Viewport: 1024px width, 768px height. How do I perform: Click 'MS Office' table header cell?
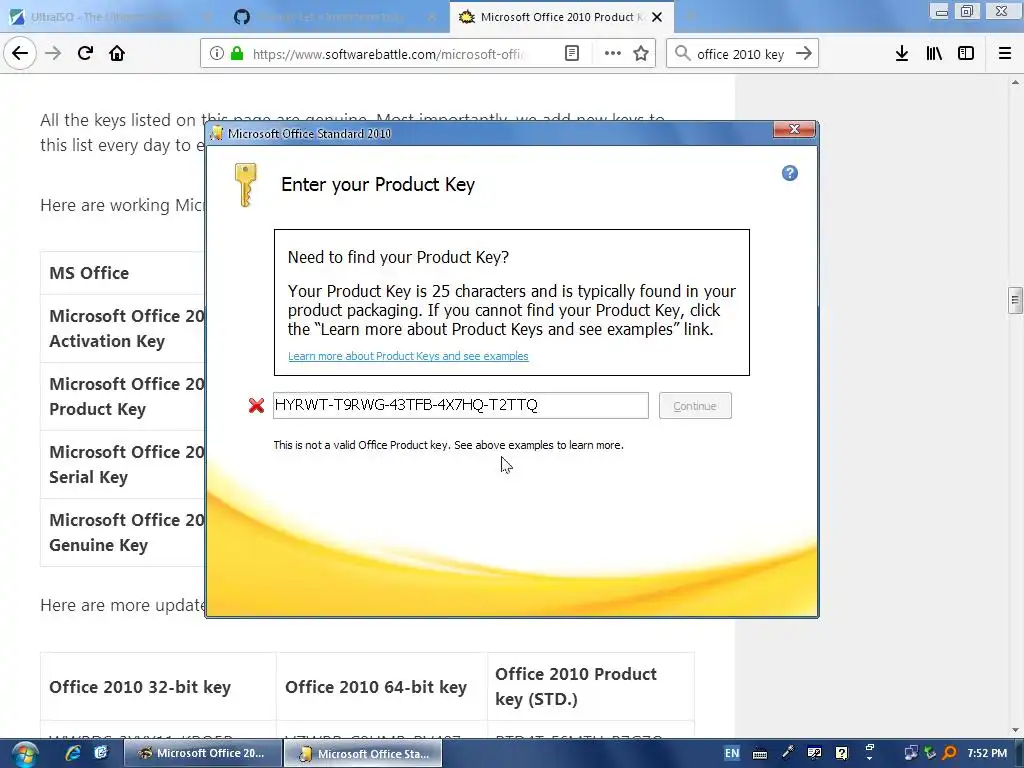pyautogui.click(x=123, y=273)
